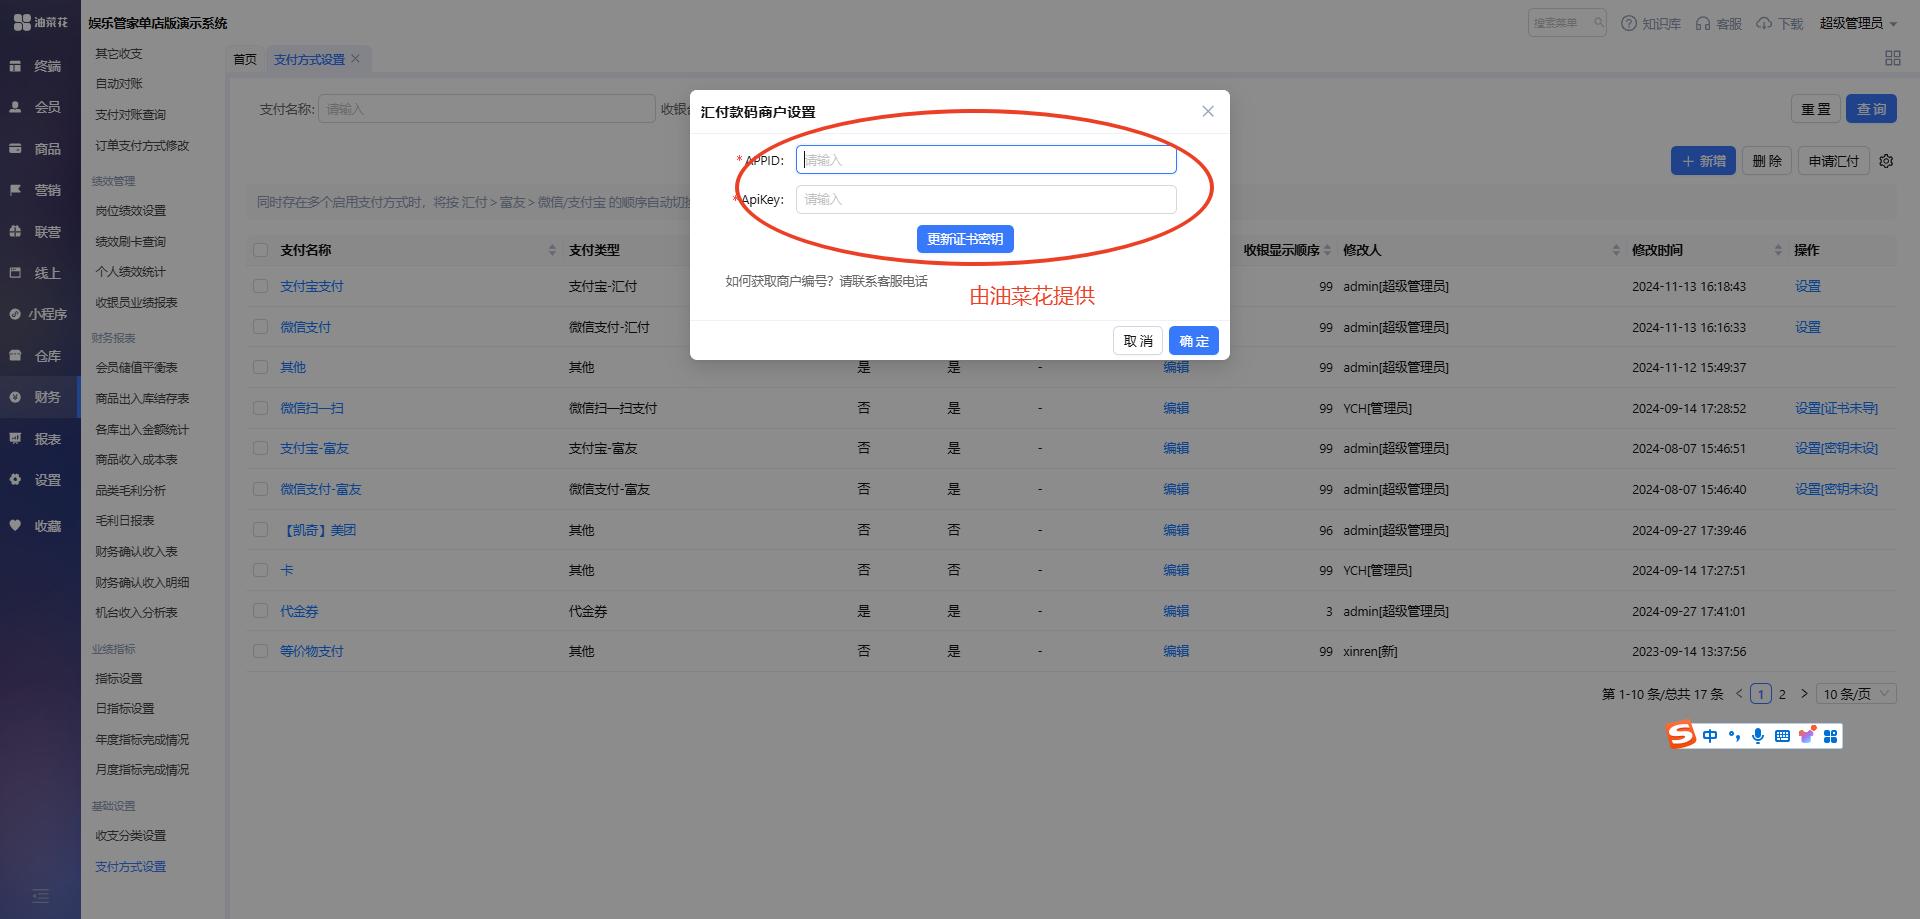
Task: Focus the 支付名称 search input
Action: coord(487,109)
